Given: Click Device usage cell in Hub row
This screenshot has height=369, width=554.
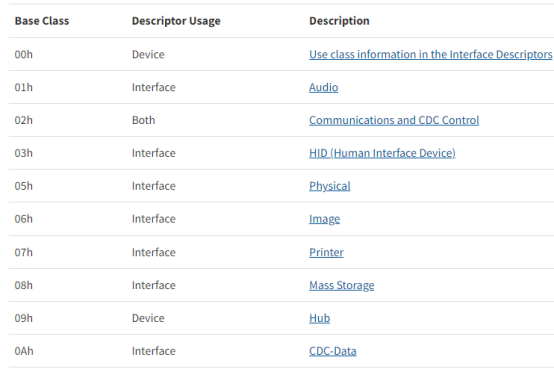Looking at the screenshot, I should 148,318.
